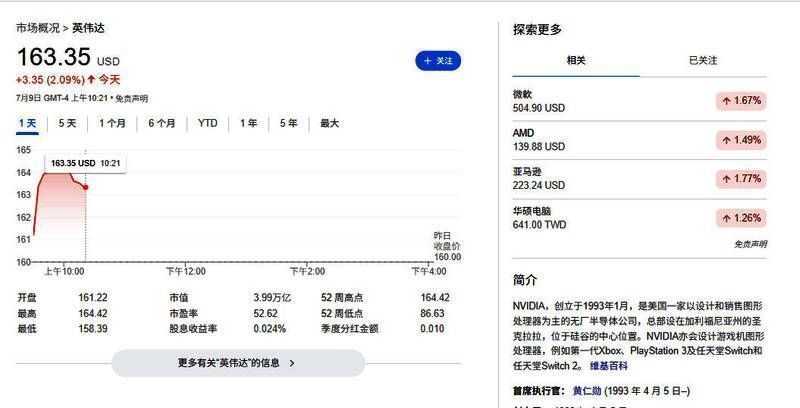The height and width of the screenshot is (408, 800).
Task: Select the YTD chart range
Action: pyautogui.click(x=207, y=124)
